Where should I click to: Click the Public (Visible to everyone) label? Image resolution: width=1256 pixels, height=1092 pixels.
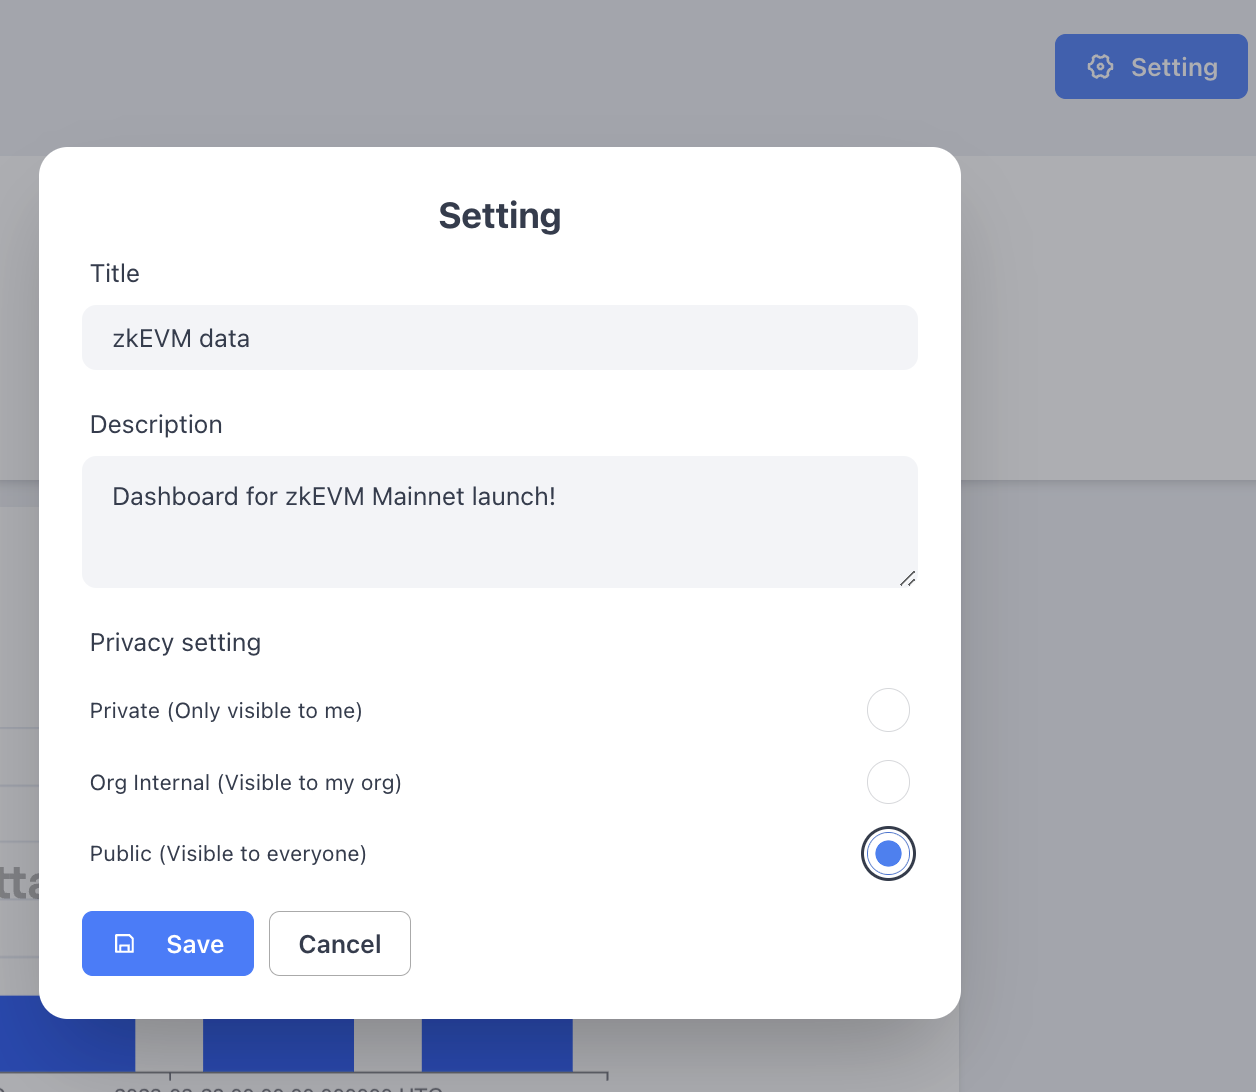click(228, 854)
